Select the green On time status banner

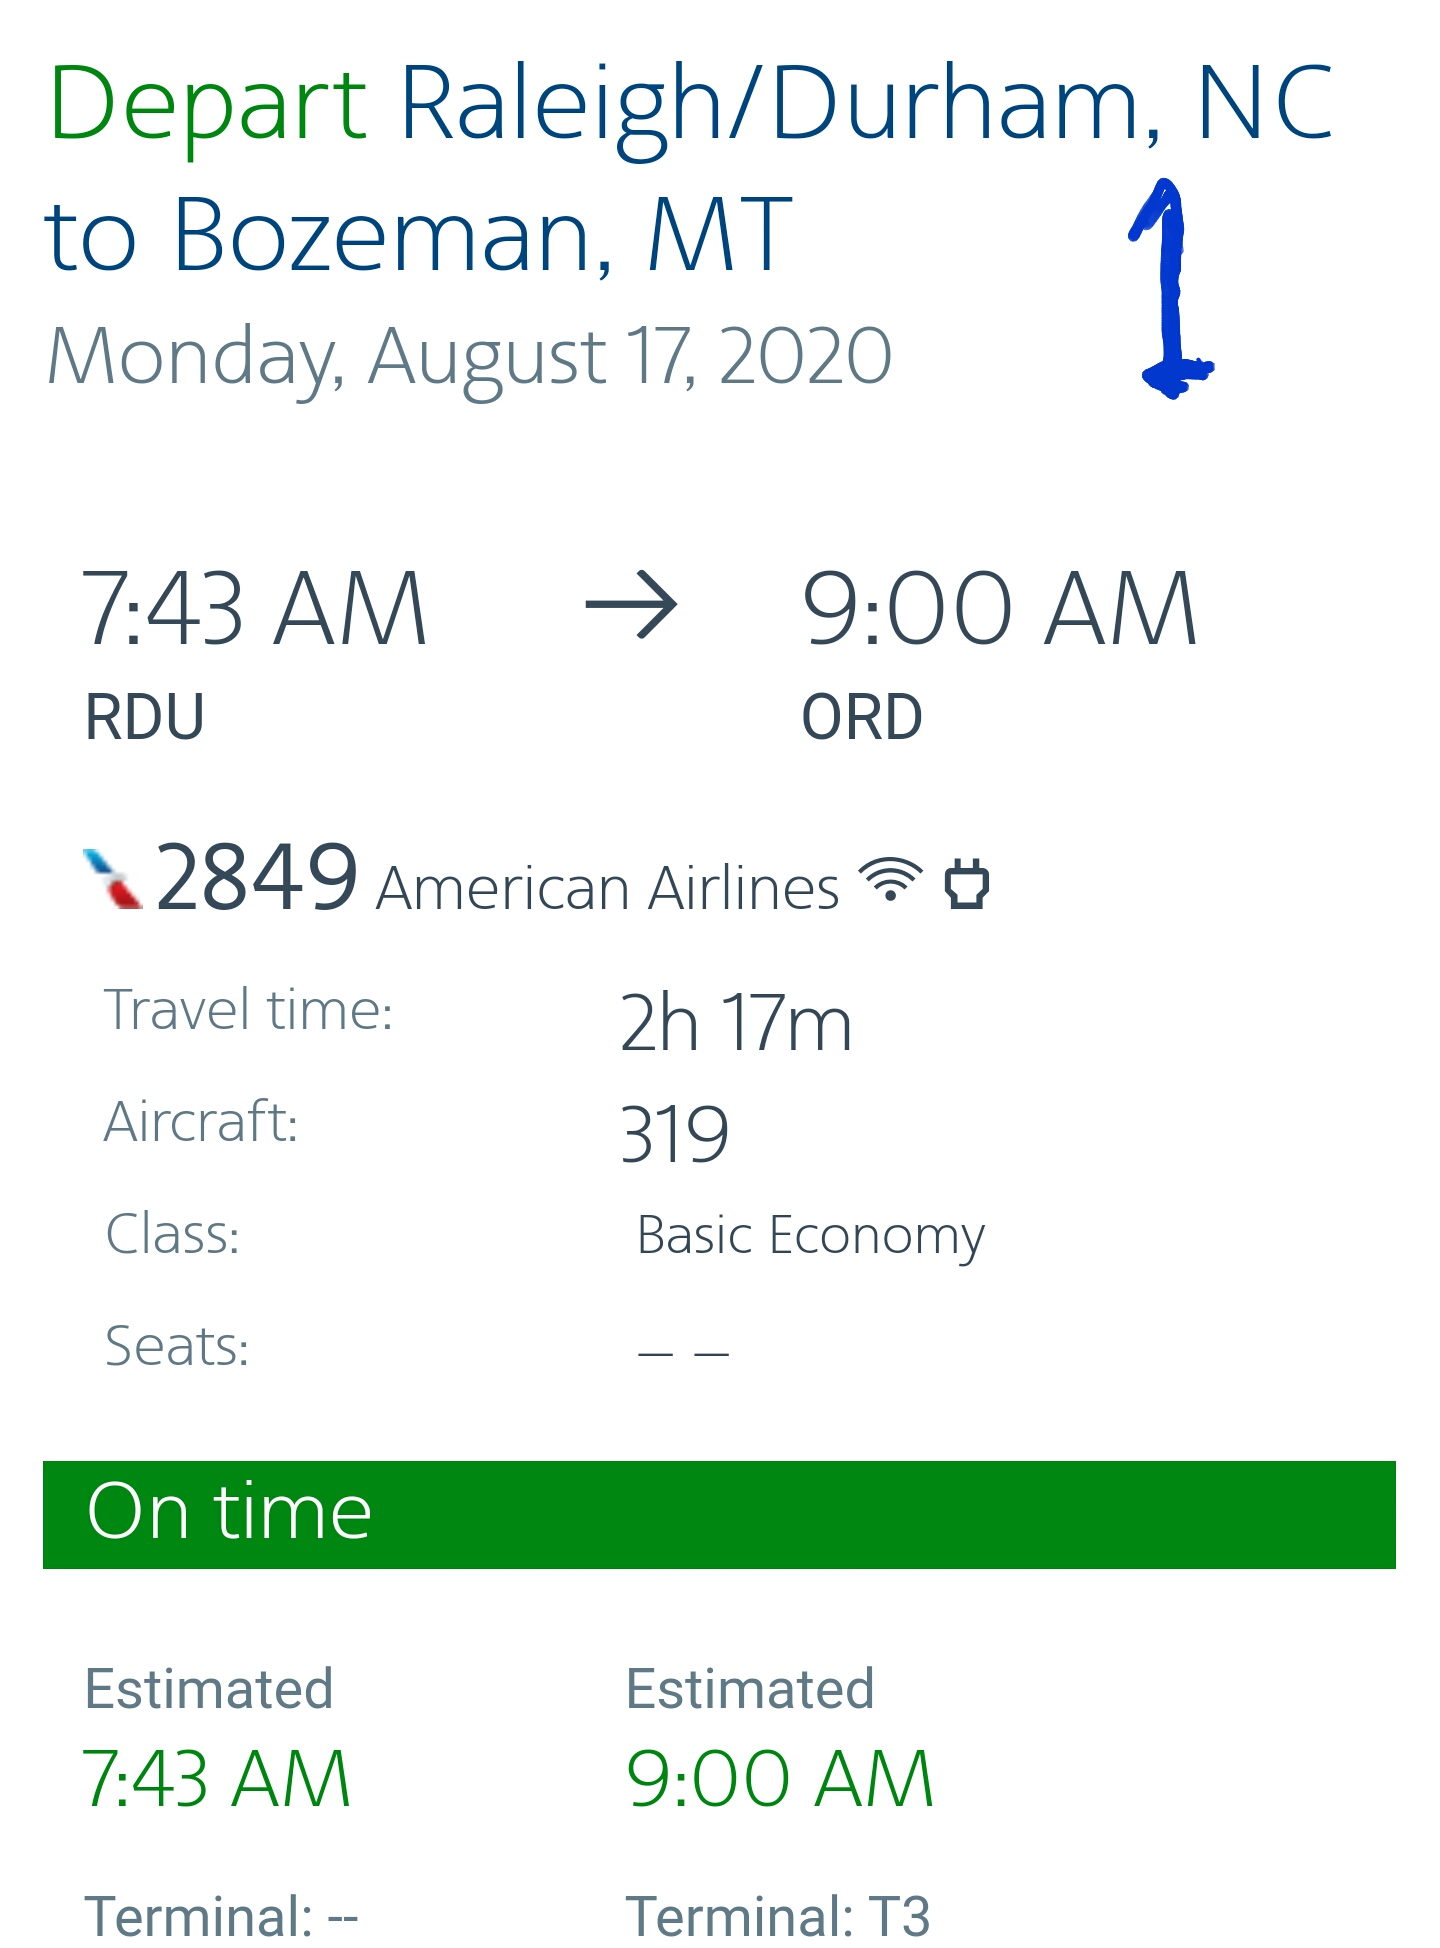719,1514
